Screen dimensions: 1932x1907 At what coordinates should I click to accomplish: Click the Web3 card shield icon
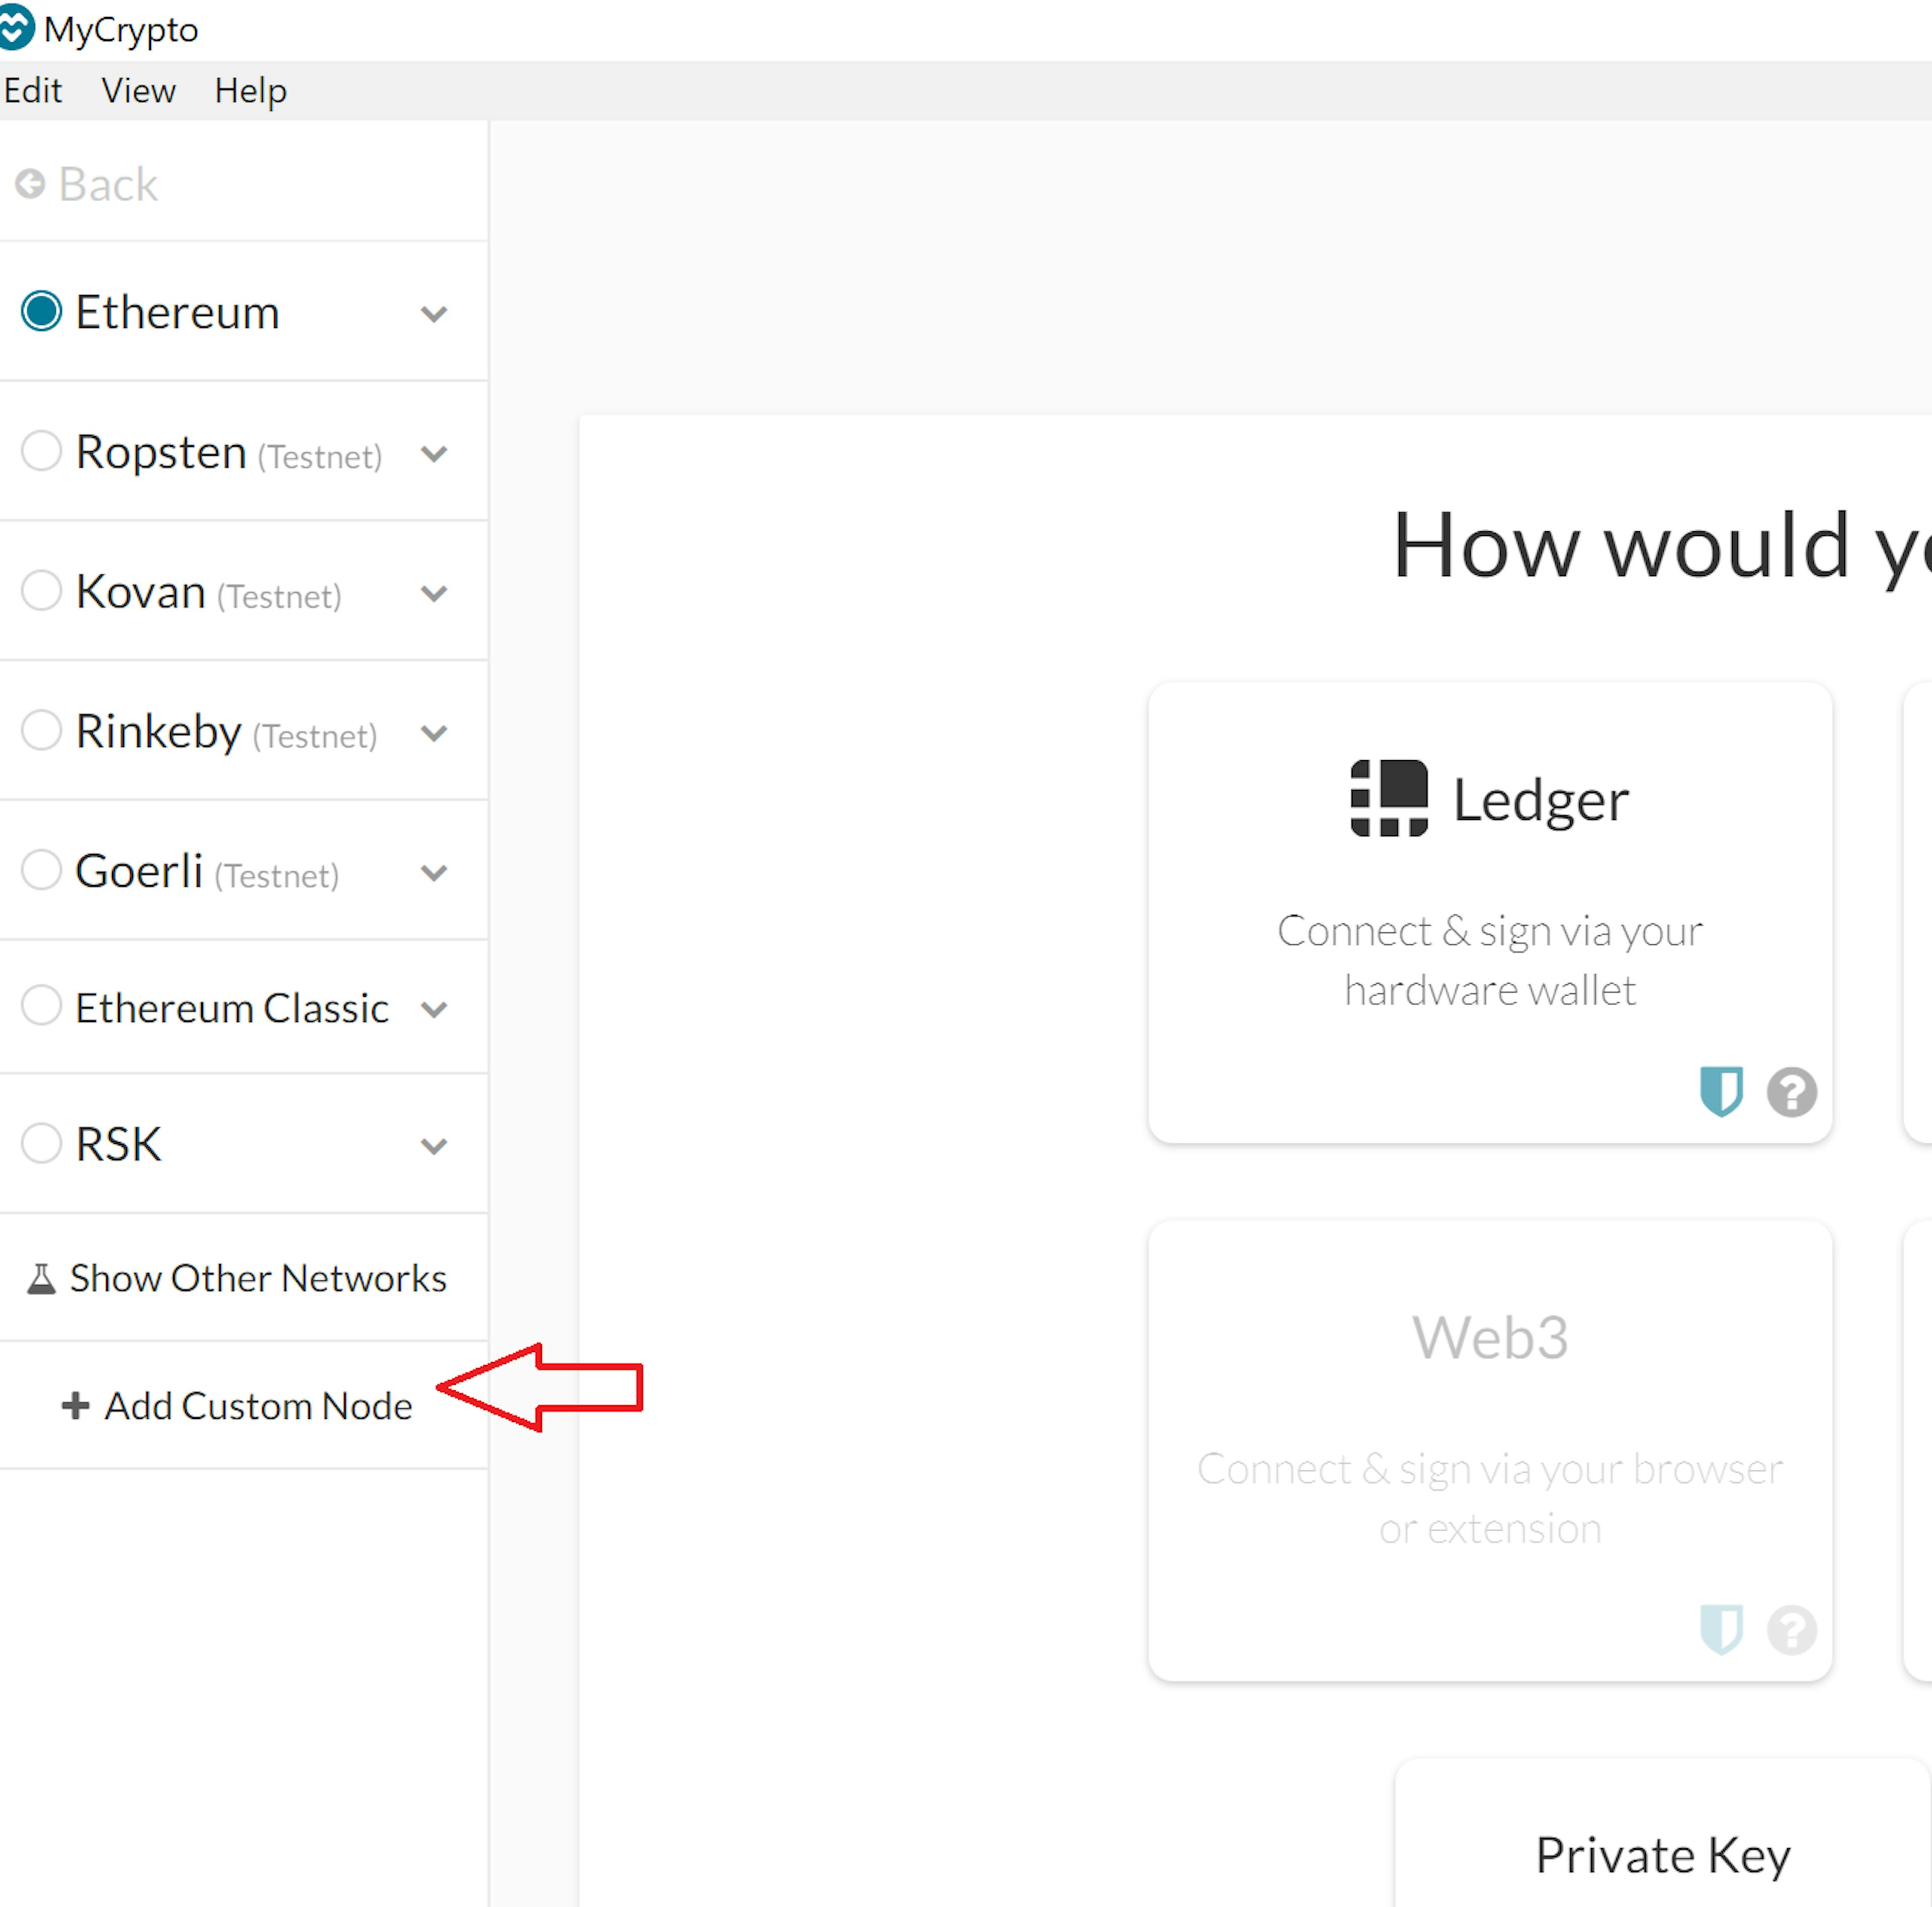1721,1629
